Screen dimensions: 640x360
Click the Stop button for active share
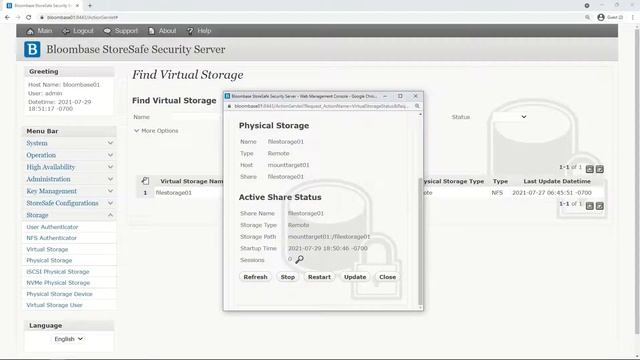[x=287, y=277]
